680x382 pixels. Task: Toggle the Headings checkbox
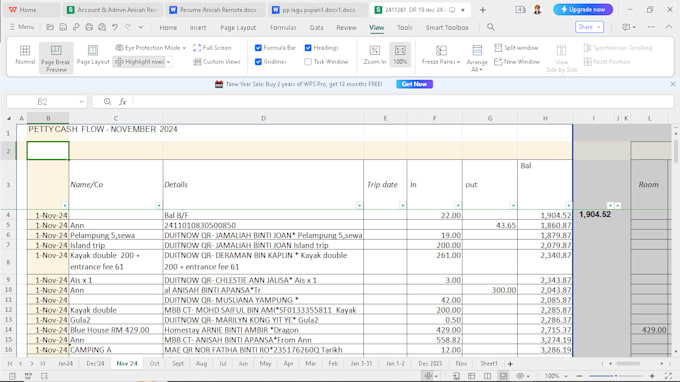[308, 48]
